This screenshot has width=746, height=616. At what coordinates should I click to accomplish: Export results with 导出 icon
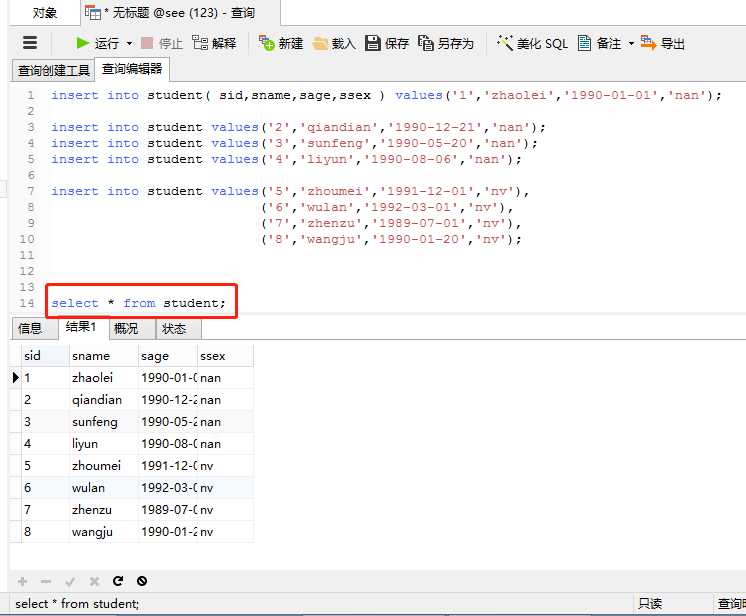(648, 43)
